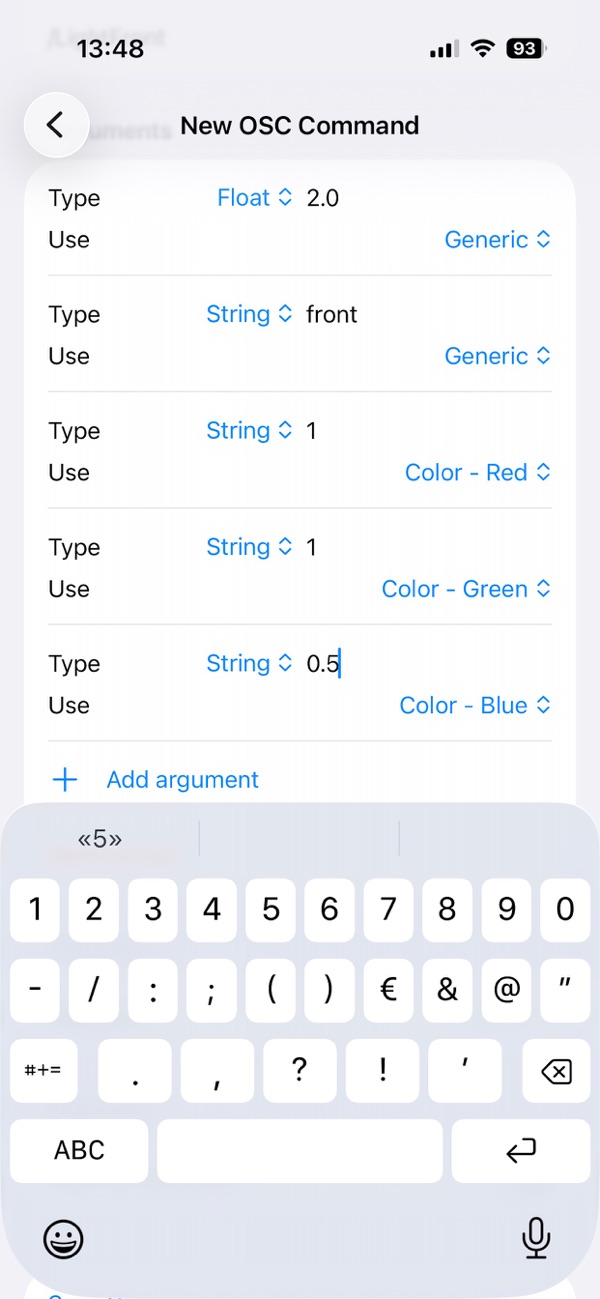Open the String type dropdown beside front
Screen dimensions: 600x1299
249,314
